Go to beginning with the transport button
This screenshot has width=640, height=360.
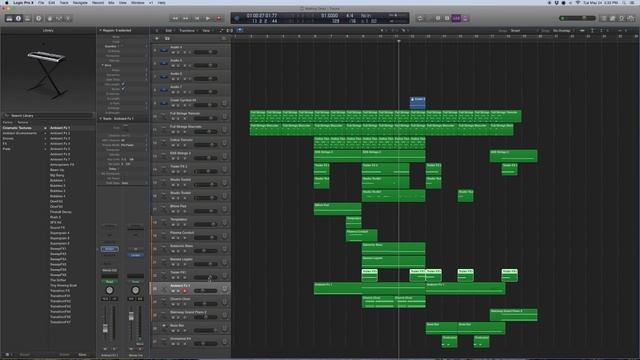[197, 18]
